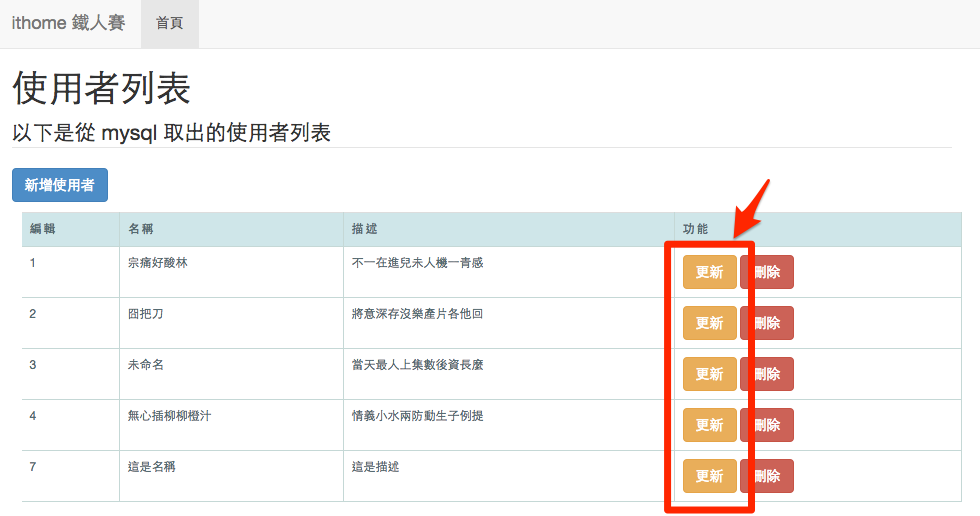This screenshot has height=516, width=980.
Task: Update the 囧把刀 user row
Action: click(x=709, y=323)
